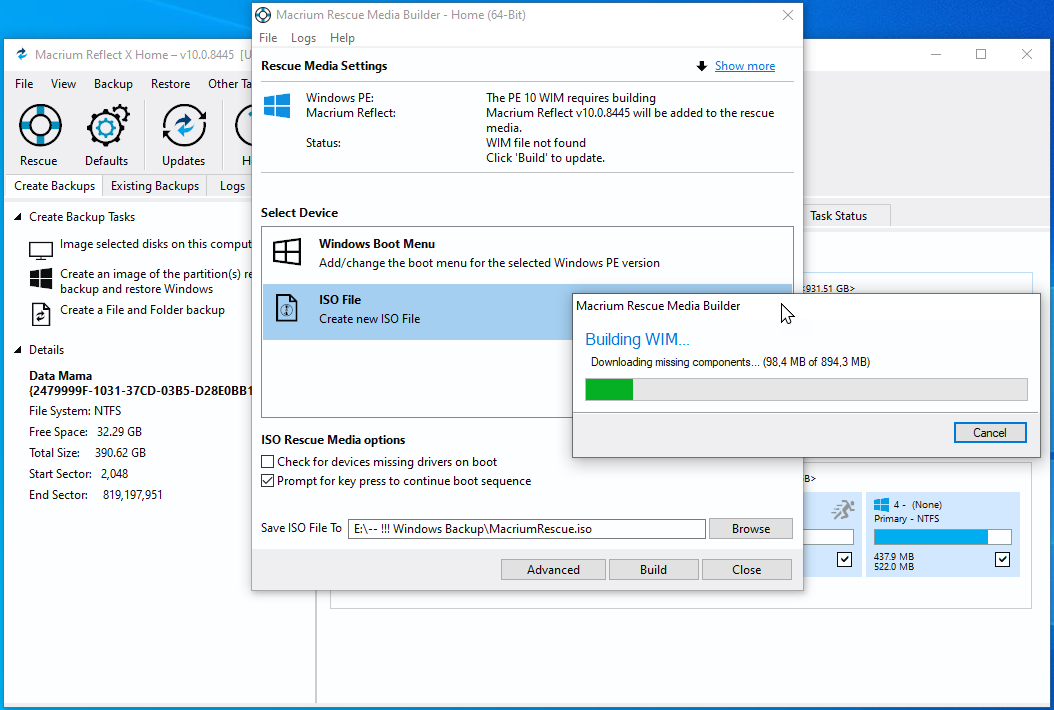1054x710 pixels.
Task: Open Restore menu in Macrium Reflect
Action: point(170,83)
